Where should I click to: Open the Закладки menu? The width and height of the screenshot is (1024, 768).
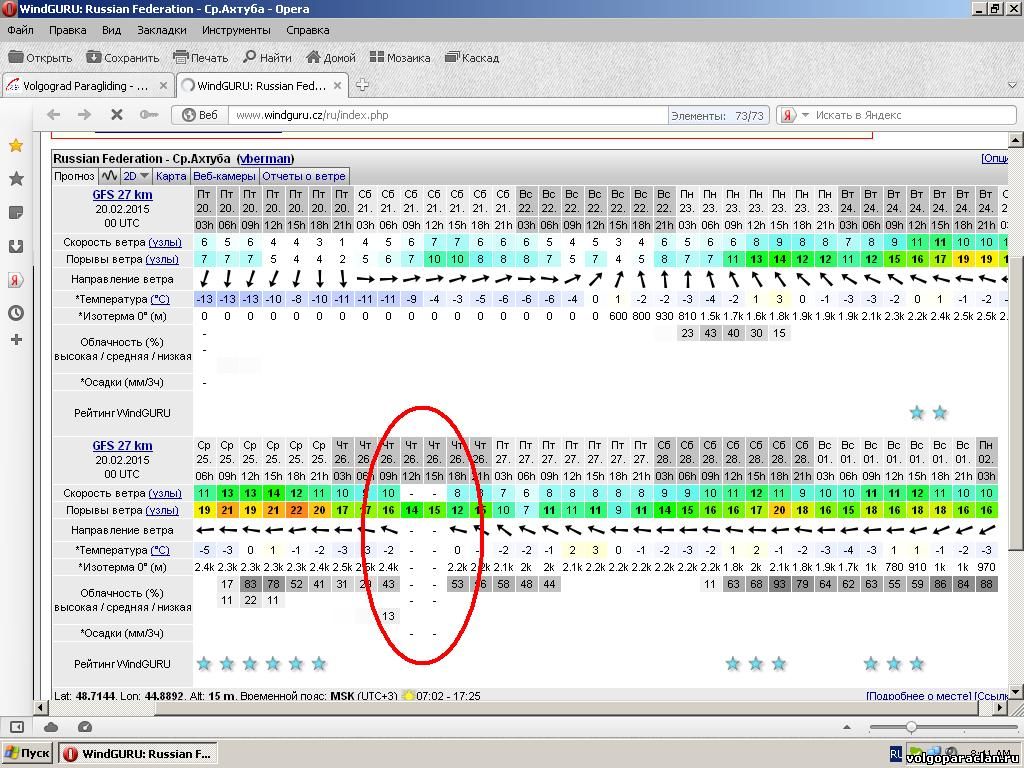click(161, 30)
